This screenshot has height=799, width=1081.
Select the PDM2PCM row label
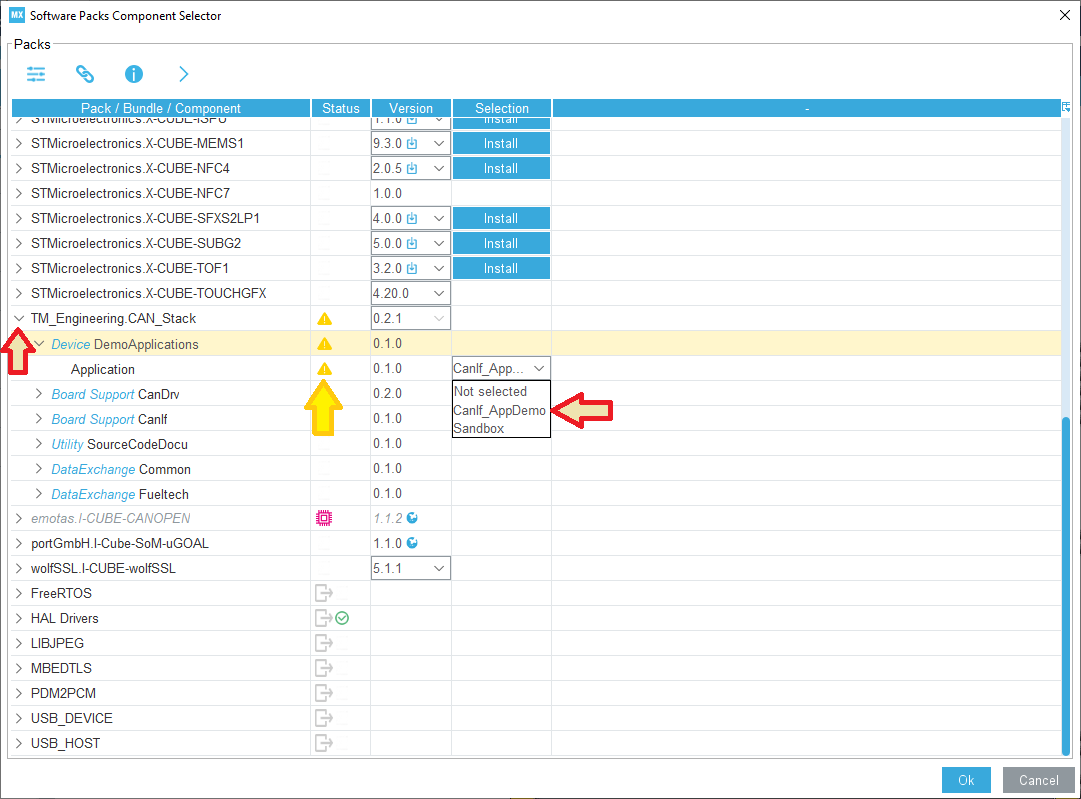(x=63, y=693)
